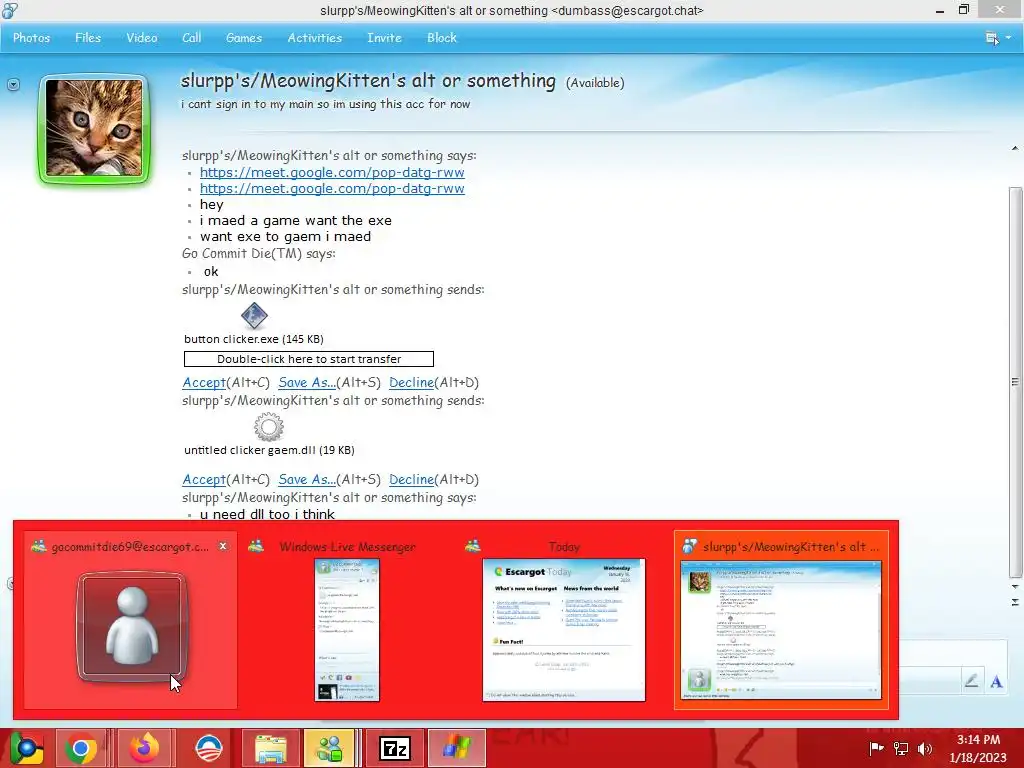The width and height of the screenshot is (1024, 768).
Task: Click 'Double-click here to start transfer' box
Action: point(309,359)
